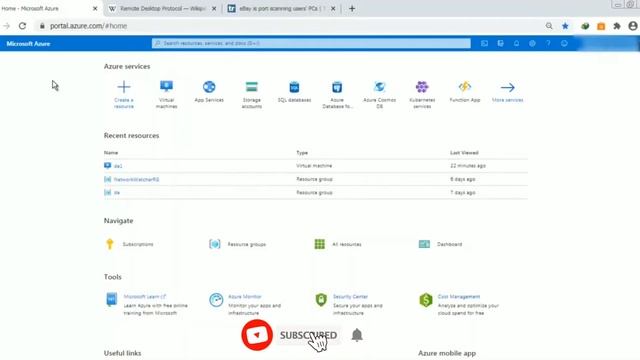The image size is (640, 360).
Task: Open the Resource groups navigate link
Action: 247,244
